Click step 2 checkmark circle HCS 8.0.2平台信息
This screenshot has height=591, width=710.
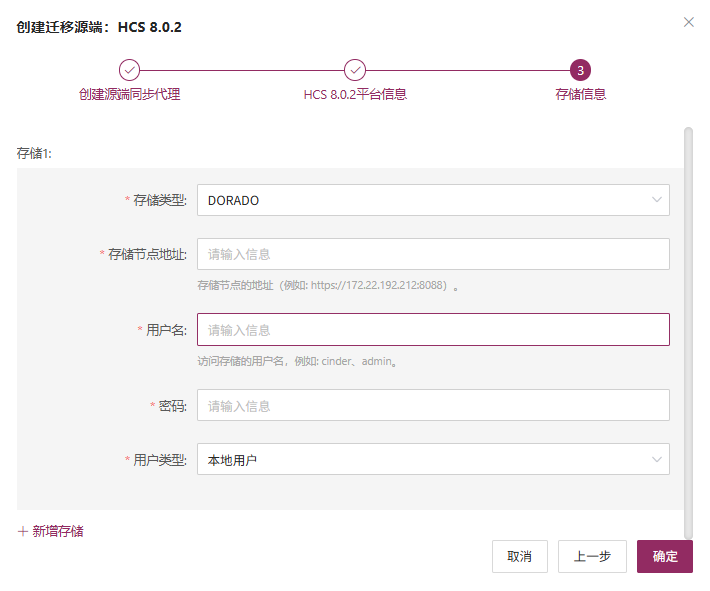pos(355,70)
